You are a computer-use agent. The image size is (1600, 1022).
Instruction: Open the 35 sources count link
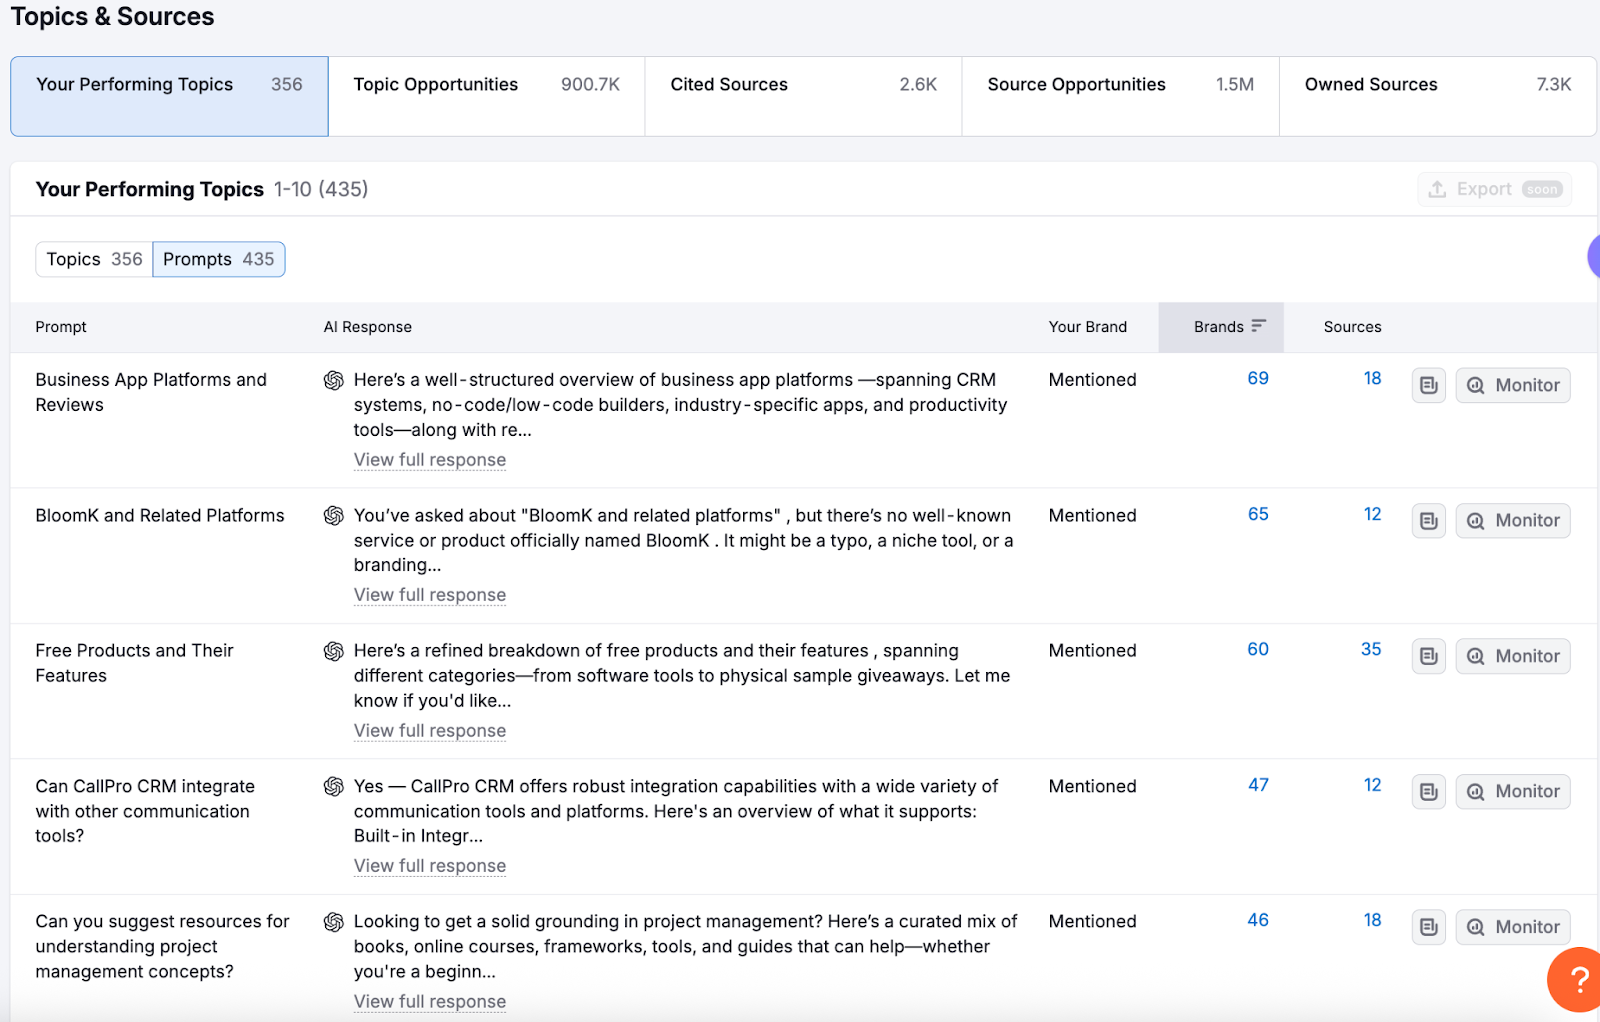click(x=1371, y=650)
